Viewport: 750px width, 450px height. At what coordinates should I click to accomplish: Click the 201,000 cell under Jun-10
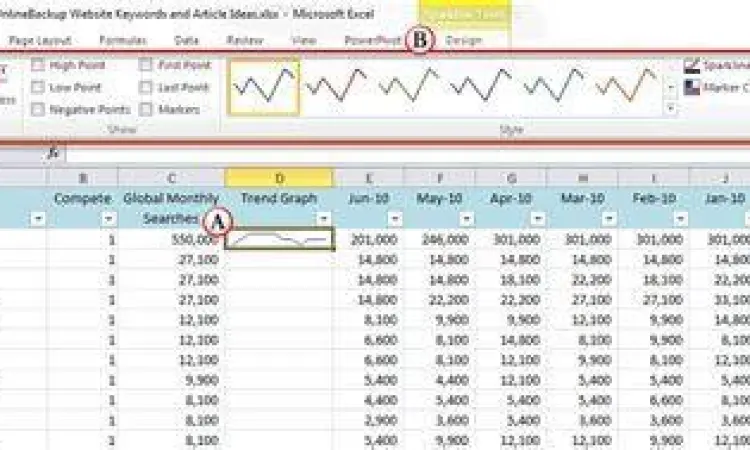[368, 239]
